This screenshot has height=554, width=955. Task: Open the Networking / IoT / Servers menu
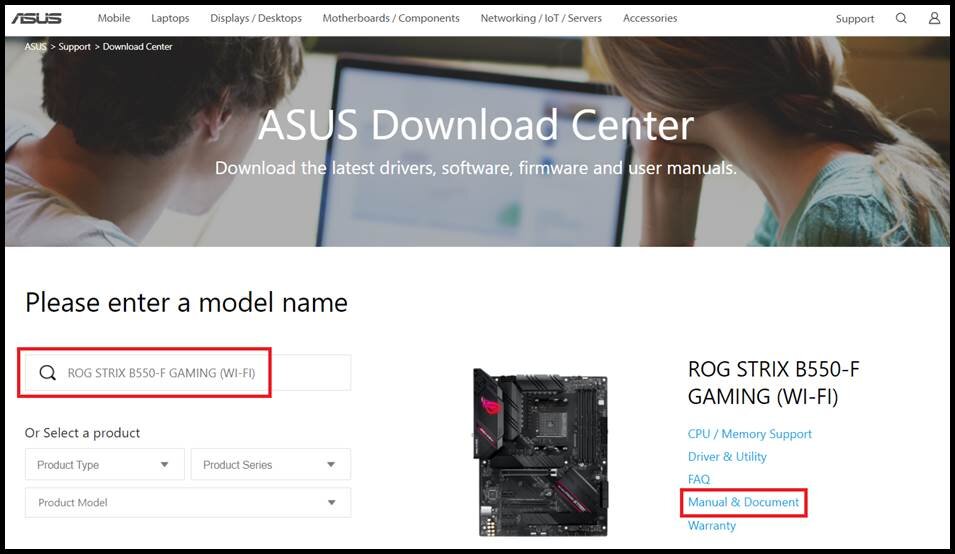(x=541, y=18)
